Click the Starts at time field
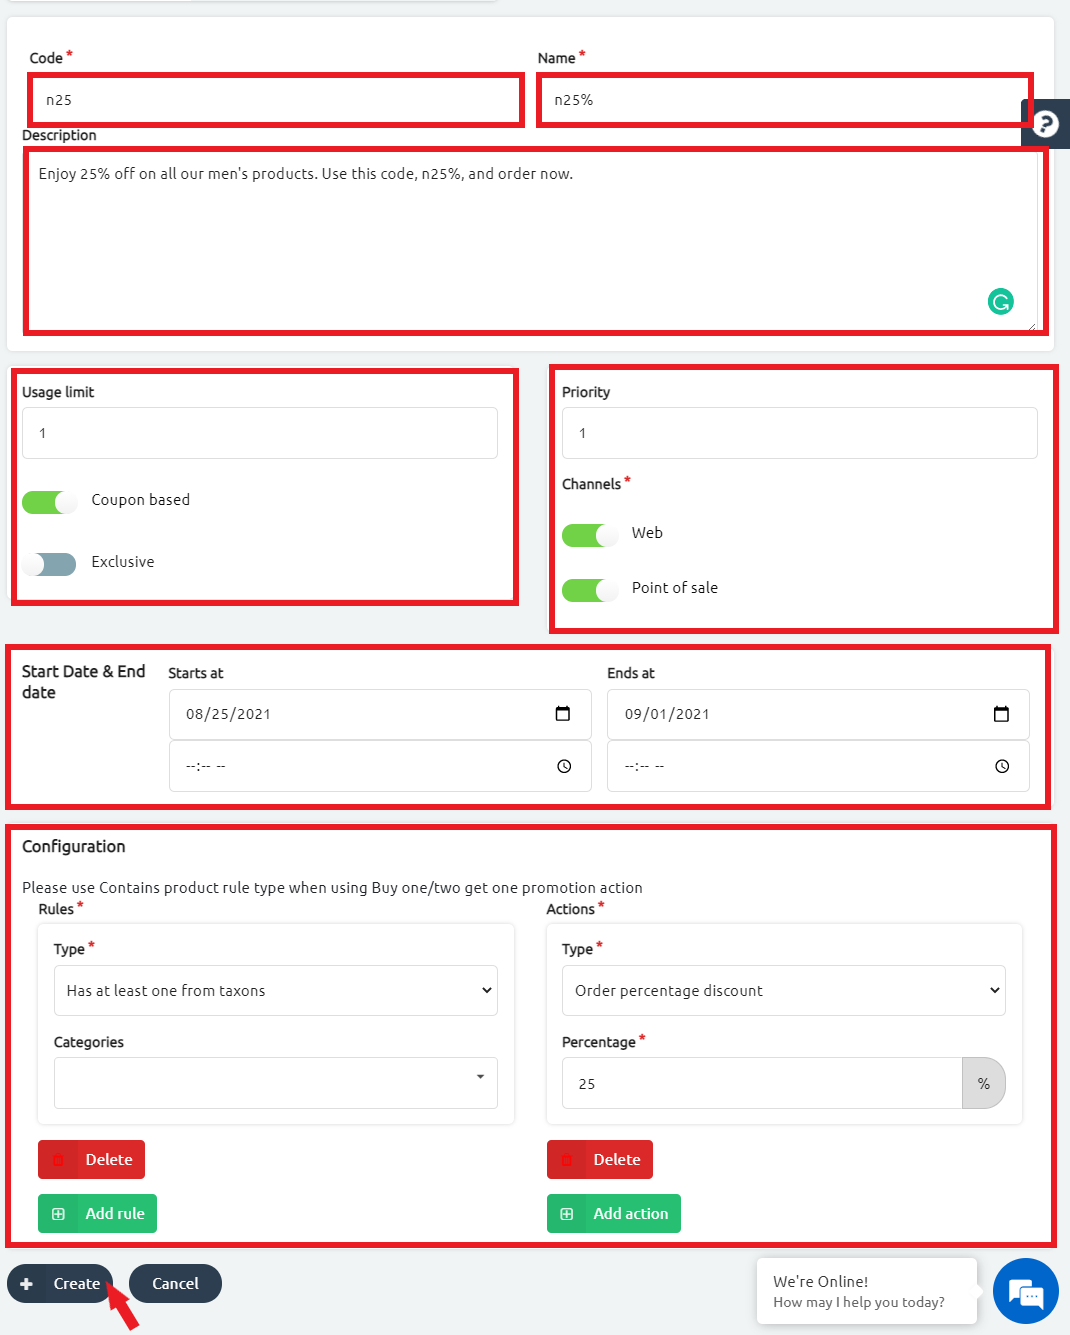The image size is (1070, 1335). pyautogui.click(x=380, y=766)
